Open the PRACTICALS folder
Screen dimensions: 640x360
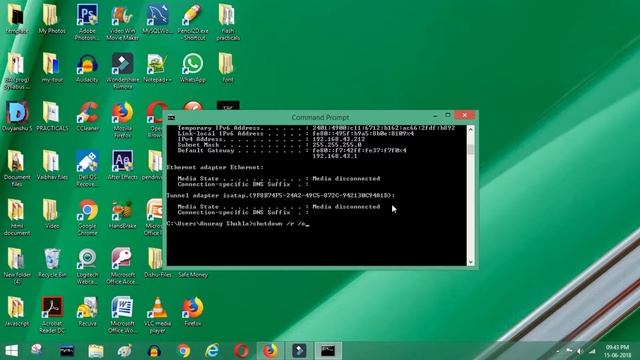tap(52, 116)
